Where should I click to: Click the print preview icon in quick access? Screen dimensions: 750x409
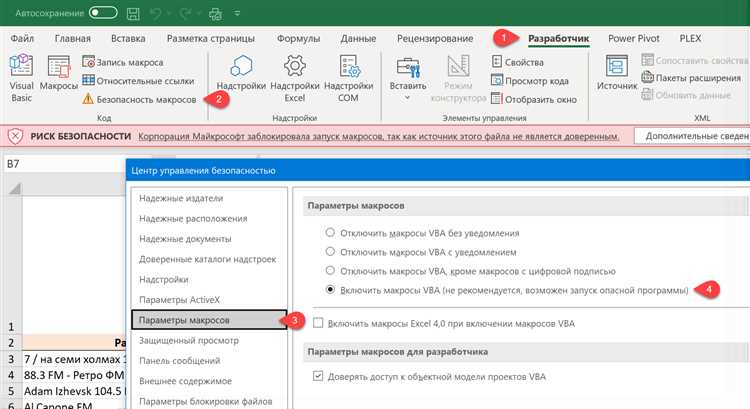[215, 13]
